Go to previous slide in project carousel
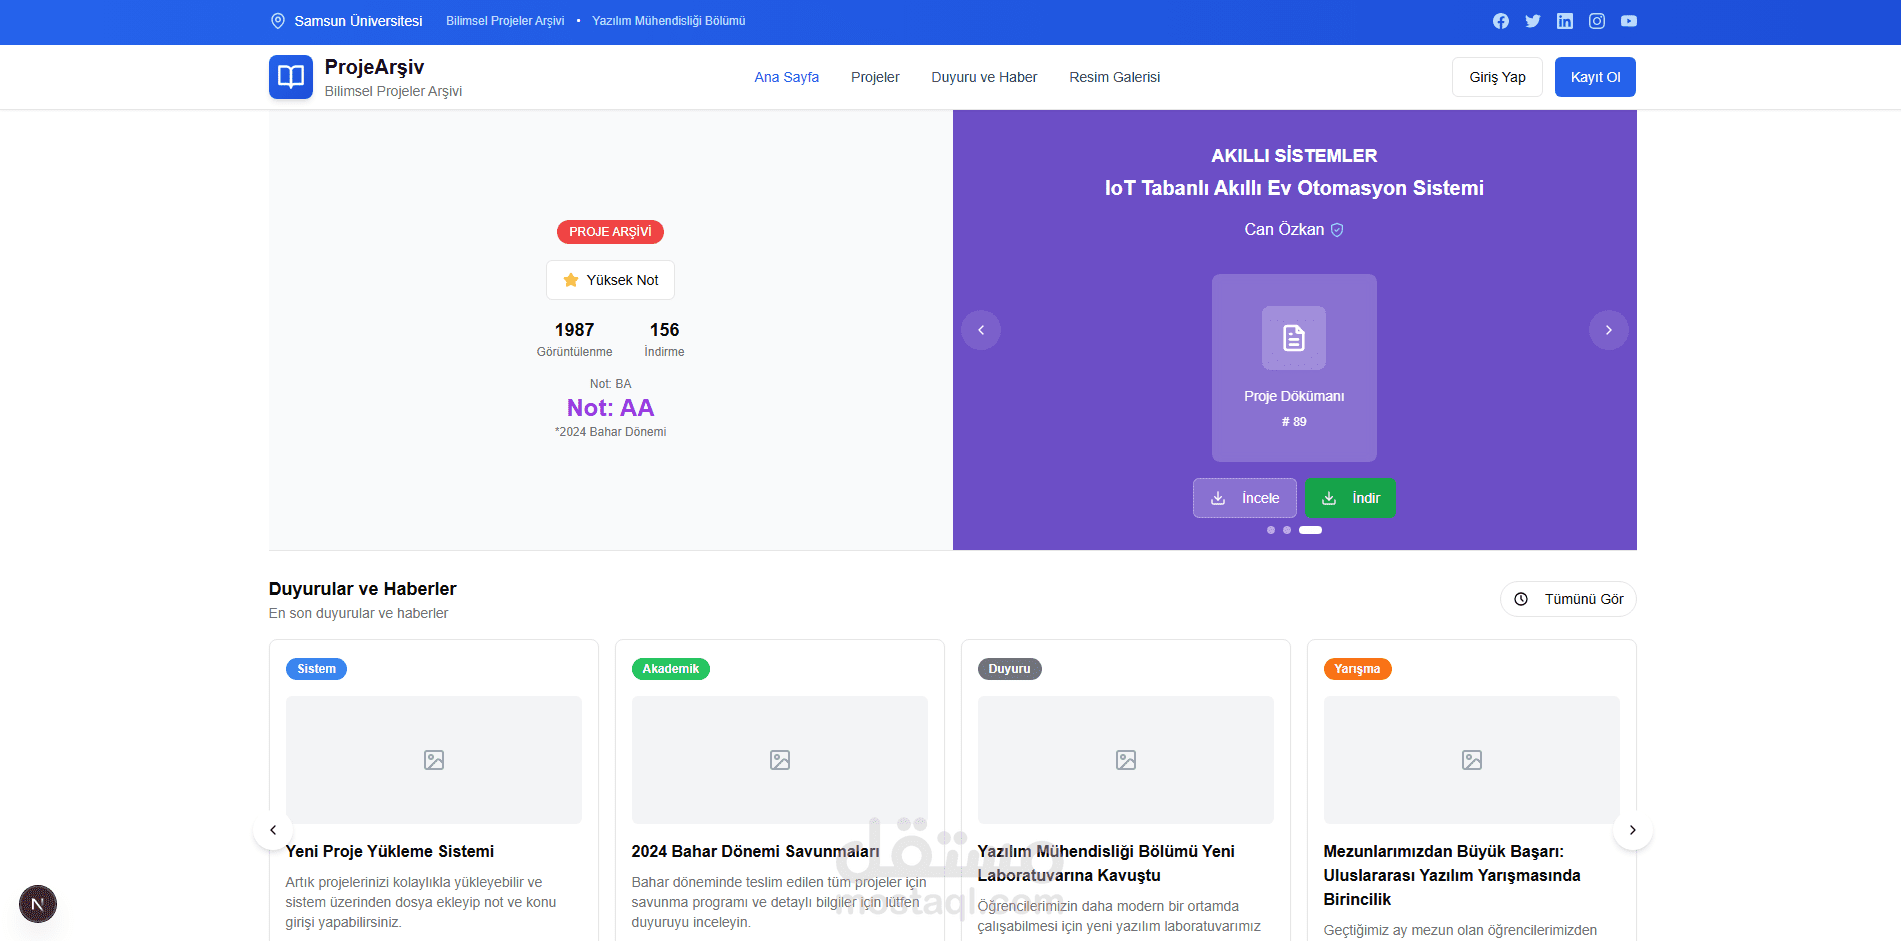This screenshot has height=941, width=1901. (x=981, y=330)
